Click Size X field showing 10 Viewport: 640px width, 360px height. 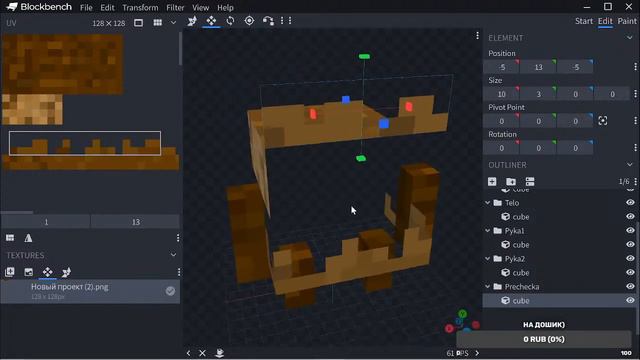(502, 94)
